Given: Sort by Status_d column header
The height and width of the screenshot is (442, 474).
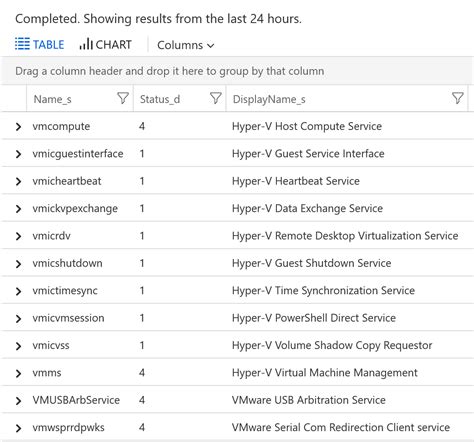Looking at the screenshot, I should tap(160, 99).
